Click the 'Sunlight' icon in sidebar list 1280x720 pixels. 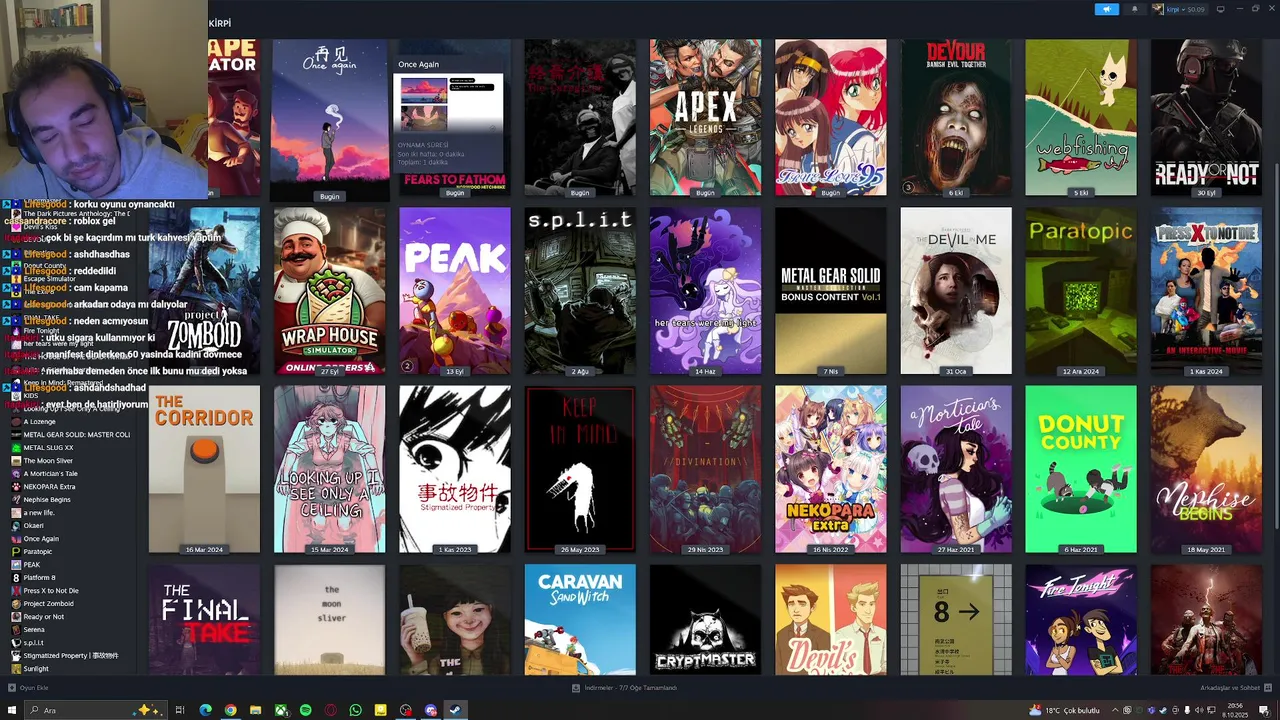[16, 669]
